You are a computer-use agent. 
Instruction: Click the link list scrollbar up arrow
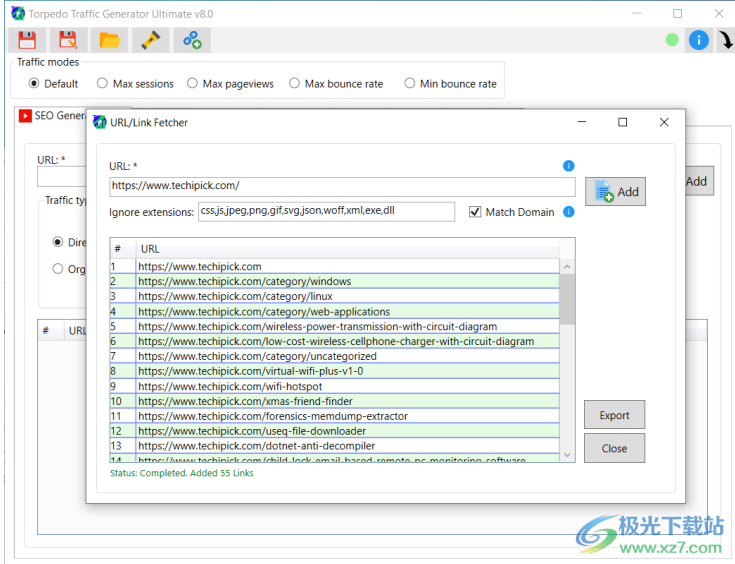567,267
